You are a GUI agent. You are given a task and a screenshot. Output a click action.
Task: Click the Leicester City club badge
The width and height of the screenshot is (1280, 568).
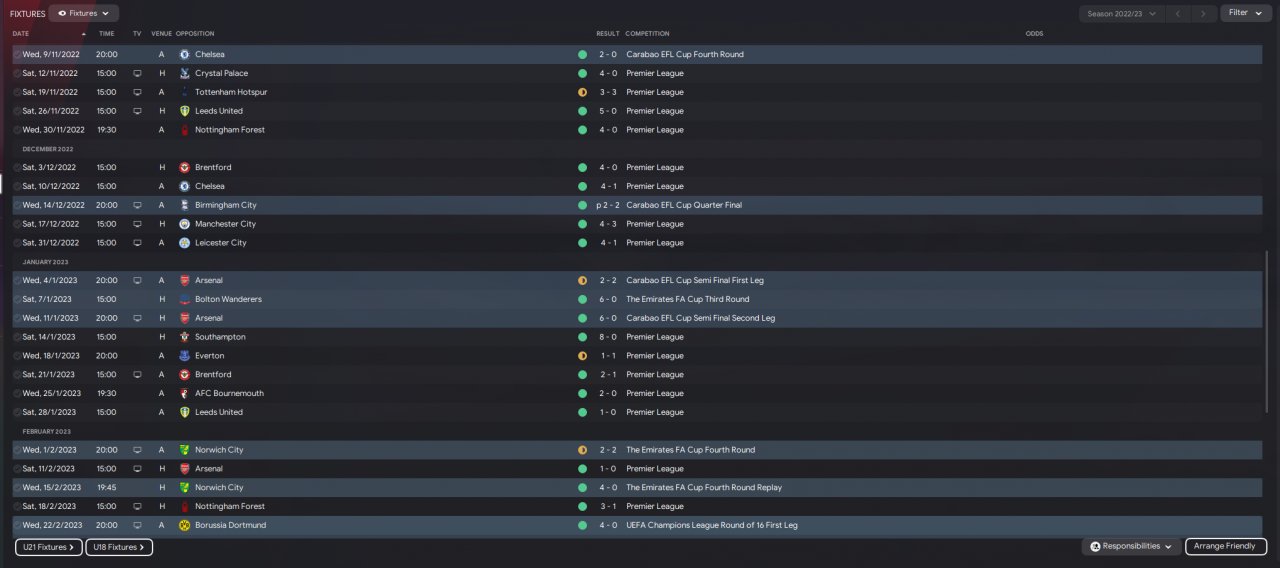pos(184,243)
